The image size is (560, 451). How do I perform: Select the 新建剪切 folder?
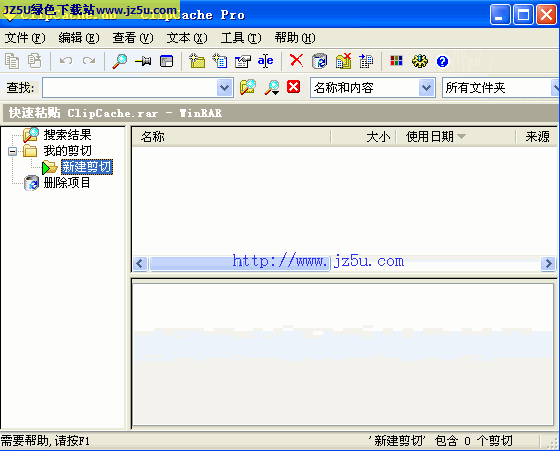coord(87,167)
